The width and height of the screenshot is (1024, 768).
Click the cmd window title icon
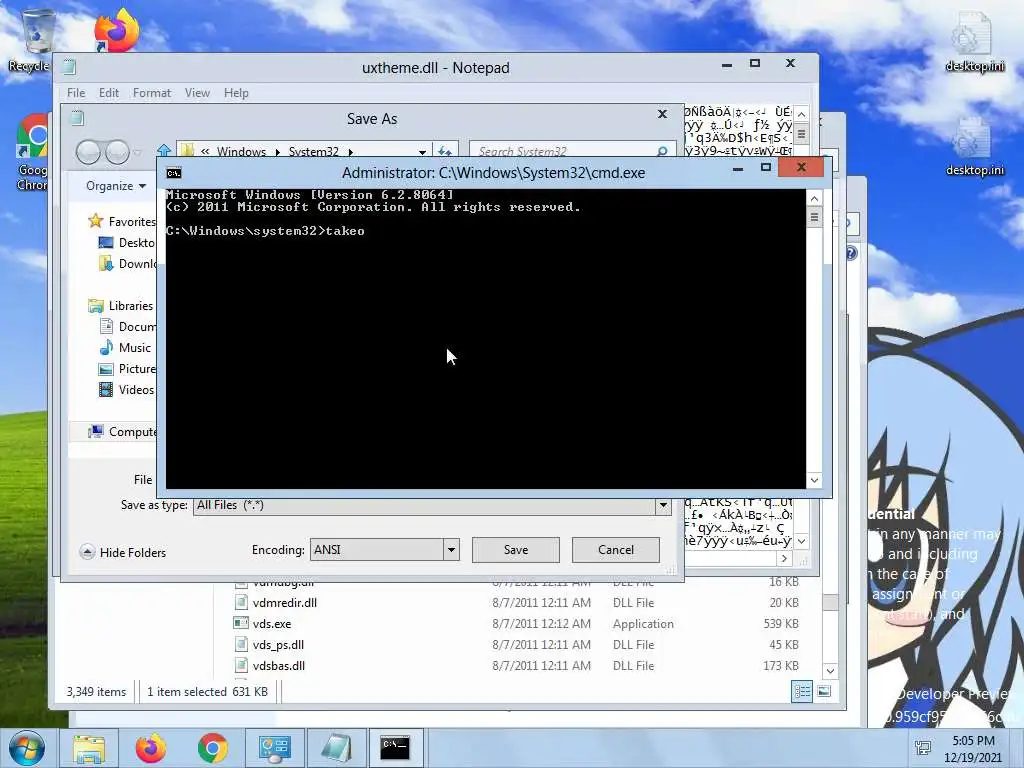[174, 173]
